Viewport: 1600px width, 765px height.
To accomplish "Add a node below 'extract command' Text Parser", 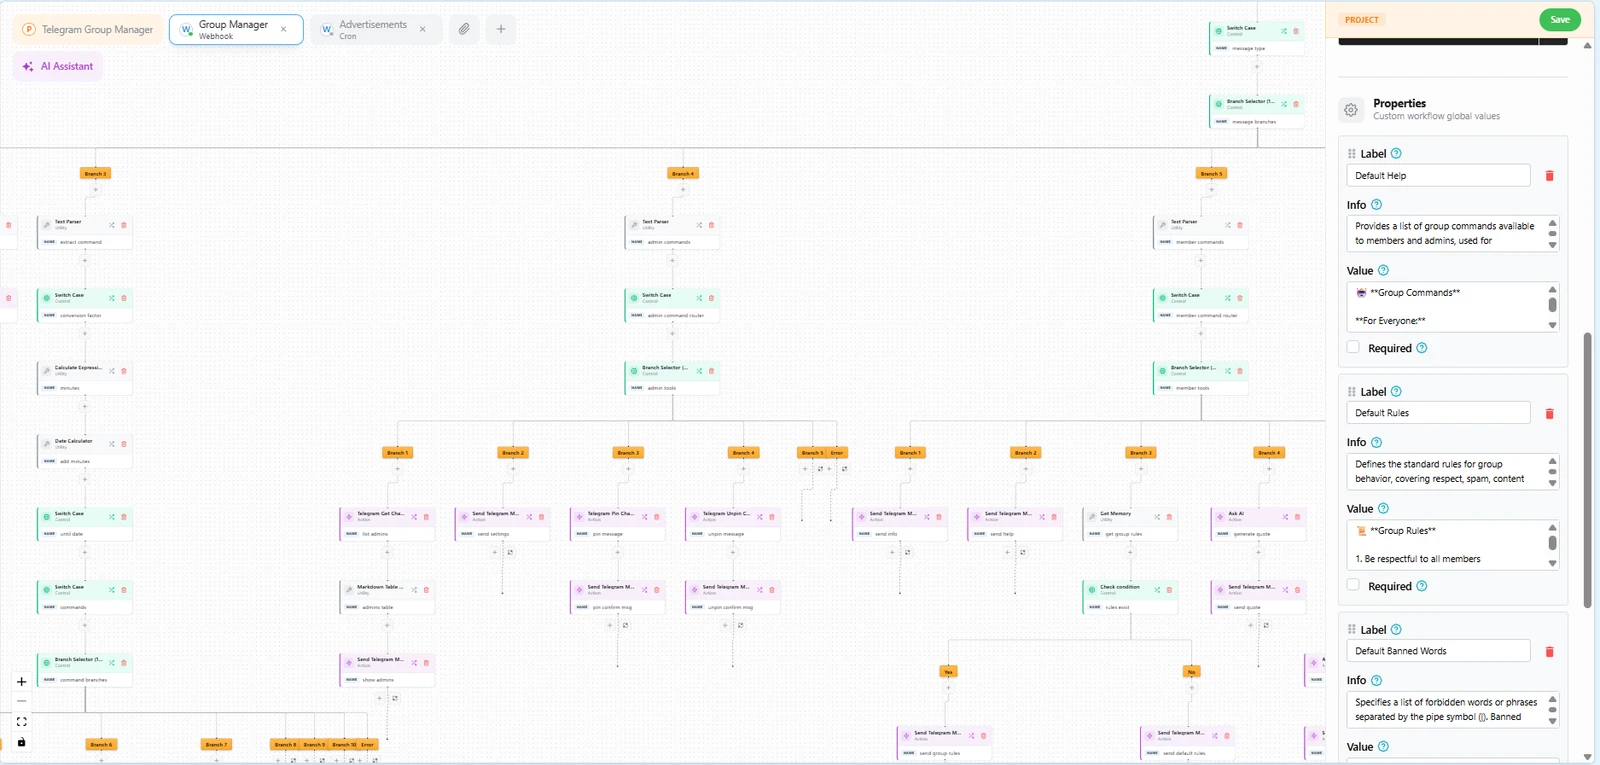I will click(85, 260).
